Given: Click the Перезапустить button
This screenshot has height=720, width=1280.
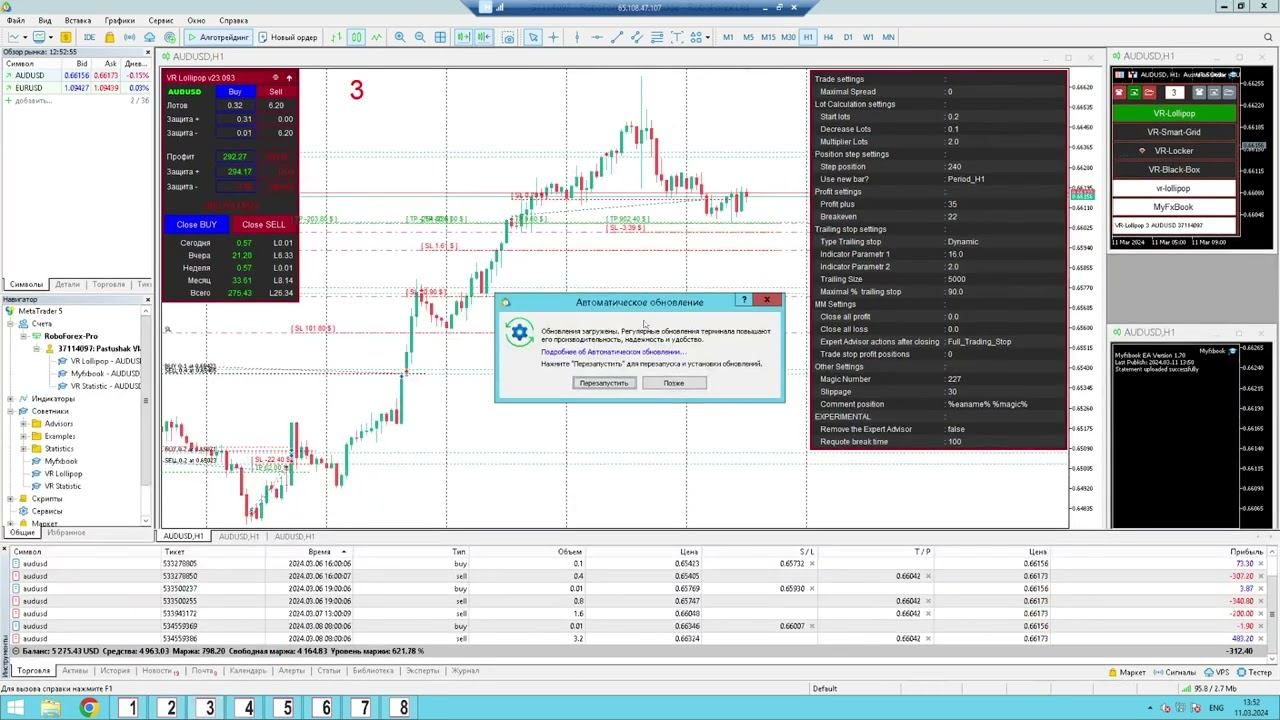Looking at the screenshot, I should pos(604,383).
